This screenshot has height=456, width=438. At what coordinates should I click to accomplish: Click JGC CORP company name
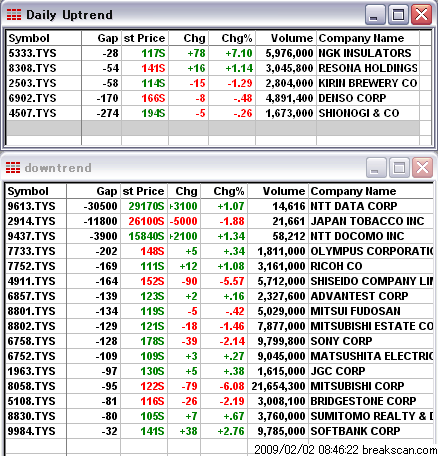(338, 371)
